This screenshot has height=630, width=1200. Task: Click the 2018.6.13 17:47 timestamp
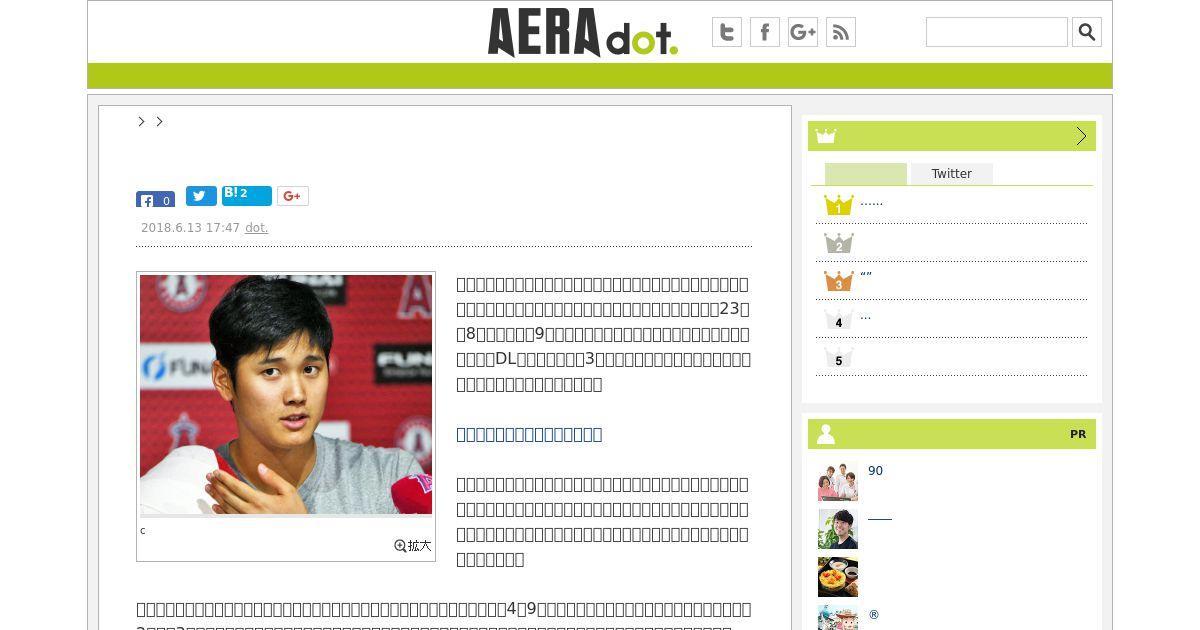[x=190, y=228]
